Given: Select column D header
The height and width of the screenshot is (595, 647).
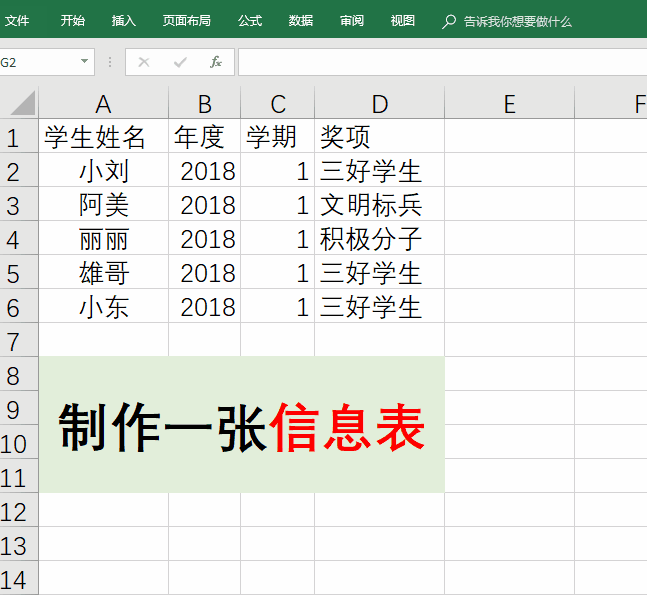Looking at the screenshot, I should pyautogui.click(x=380, y=103).
